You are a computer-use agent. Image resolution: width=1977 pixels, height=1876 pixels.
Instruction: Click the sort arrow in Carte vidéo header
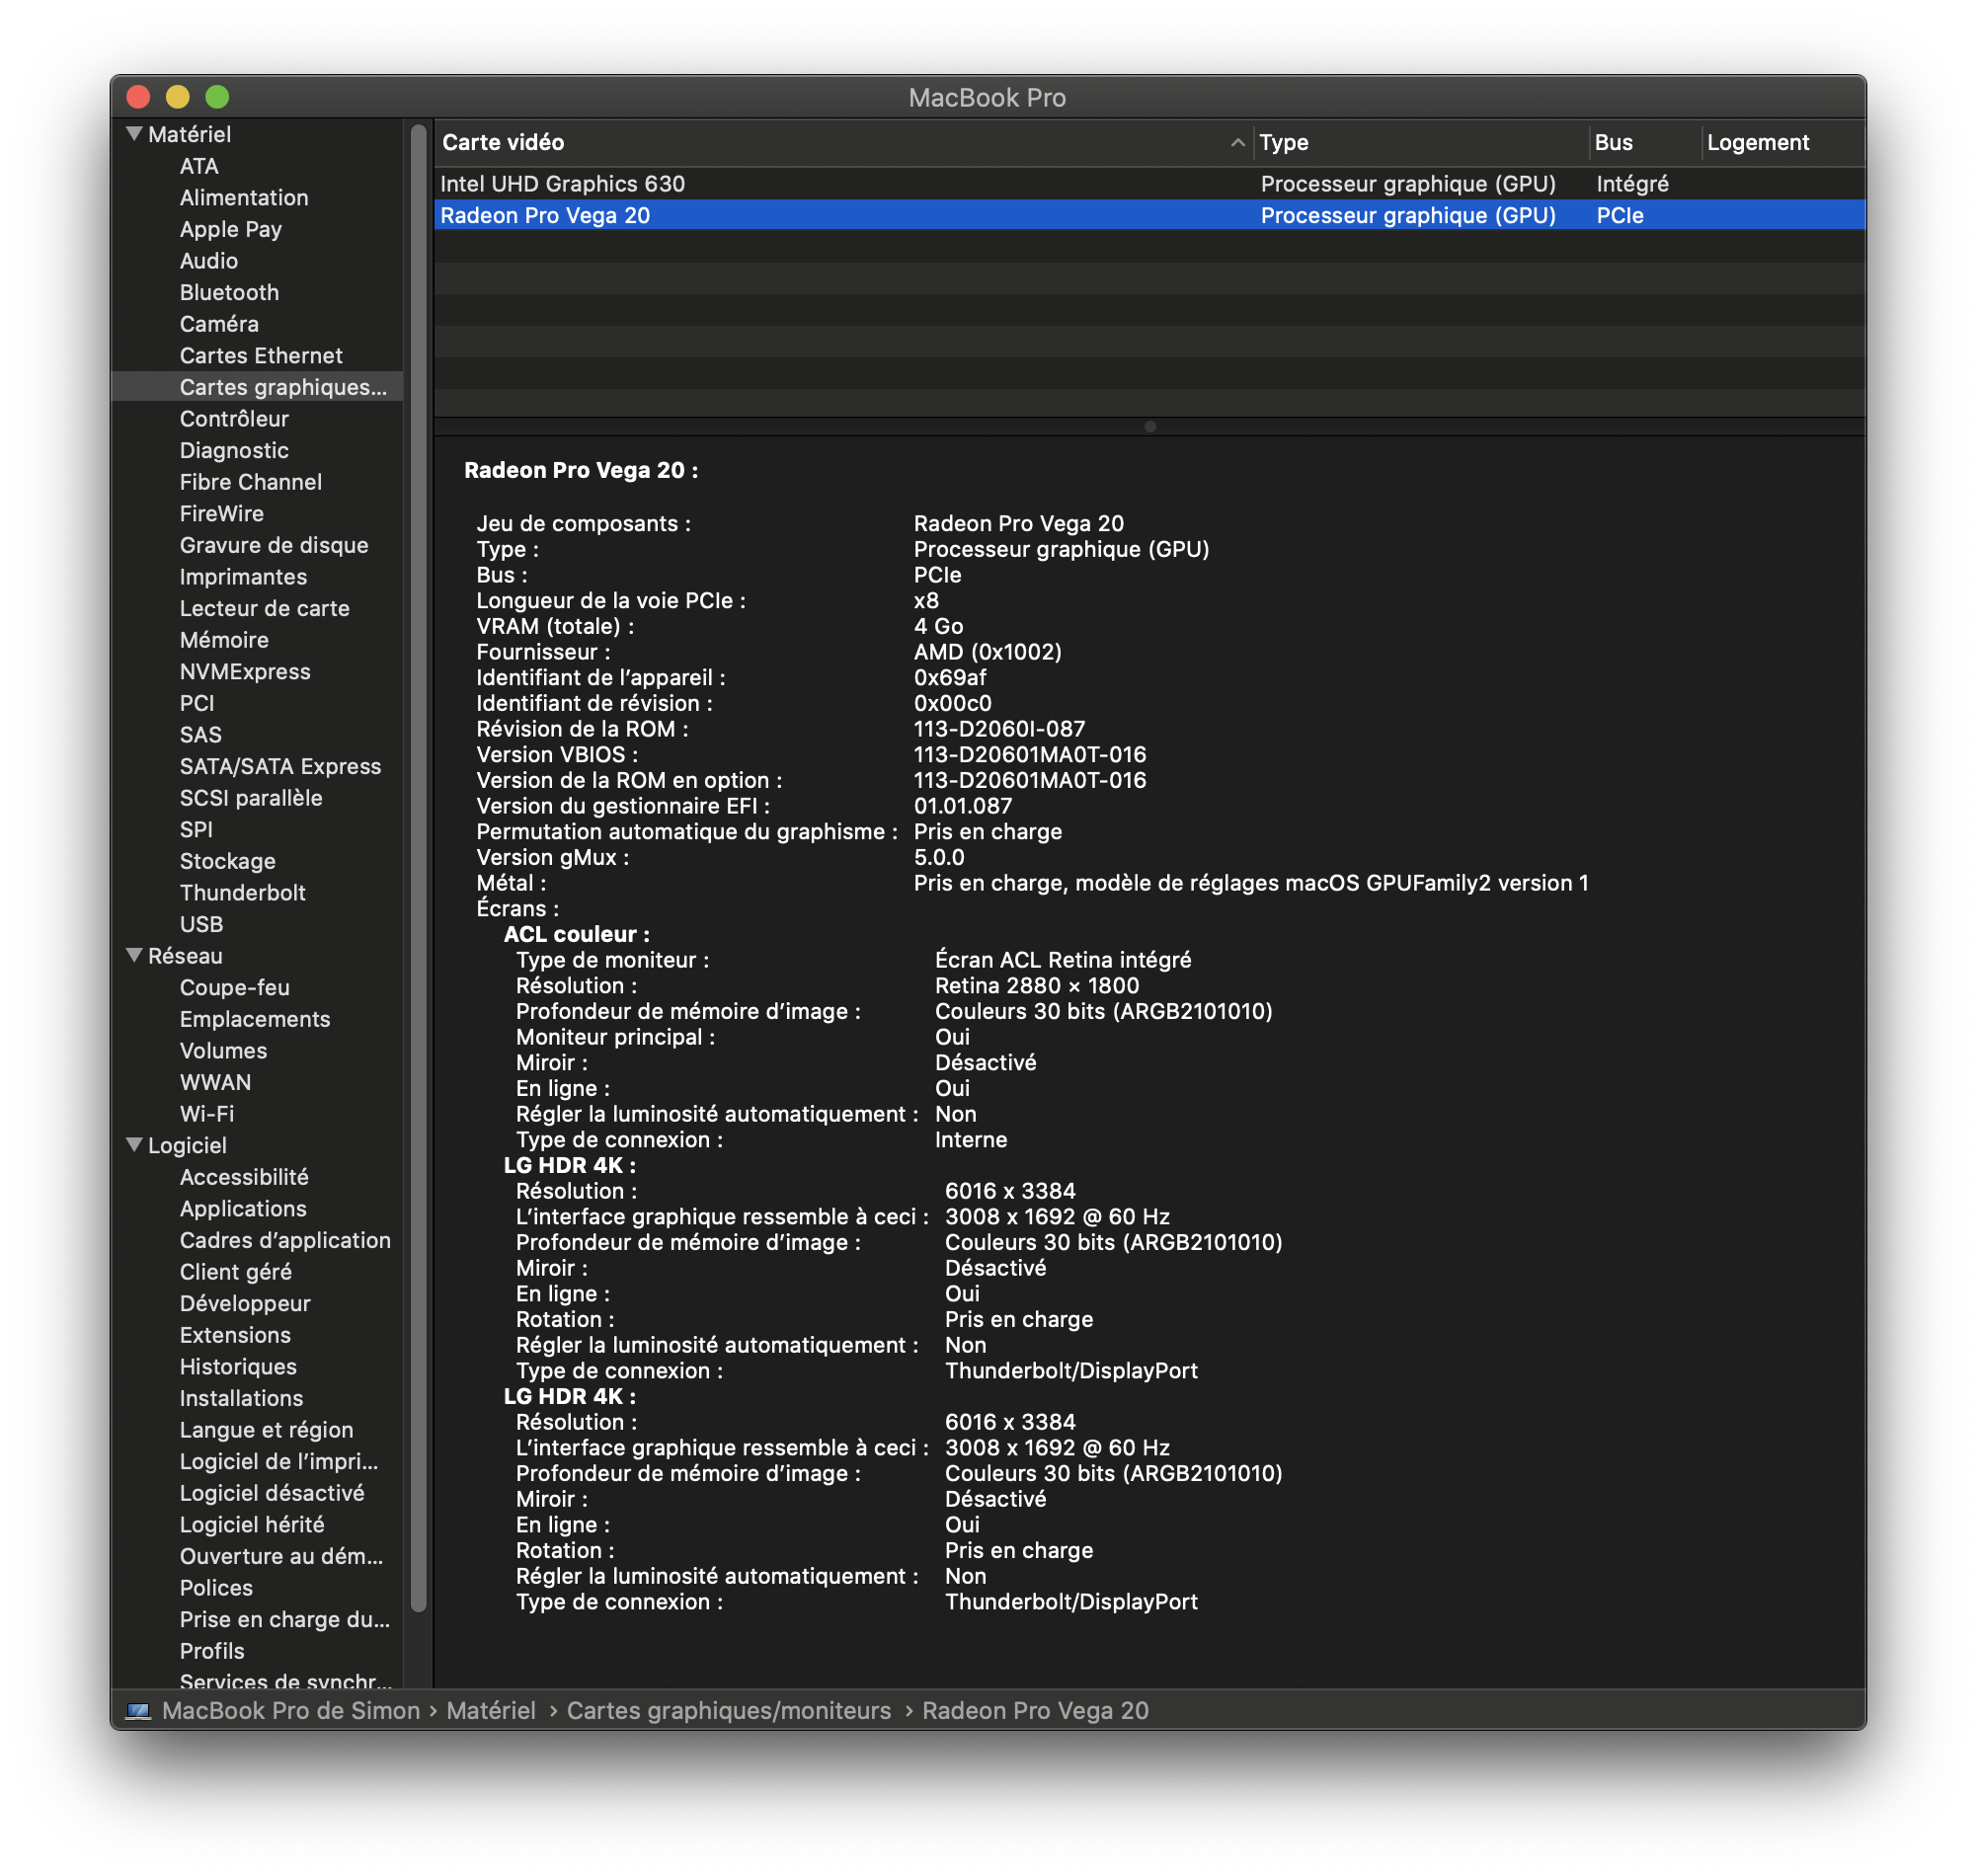click(1237, 142)
